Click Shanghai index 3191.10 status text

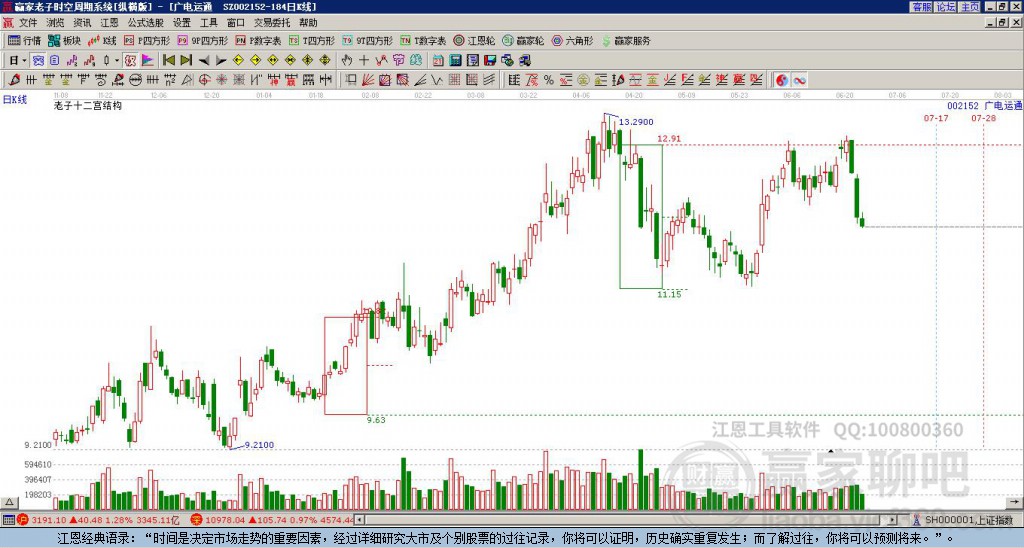48,520
